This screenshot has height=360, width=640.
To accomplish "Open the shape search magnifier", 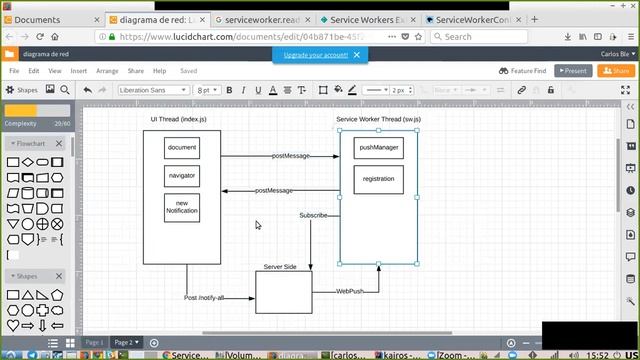I will (64, 90).
